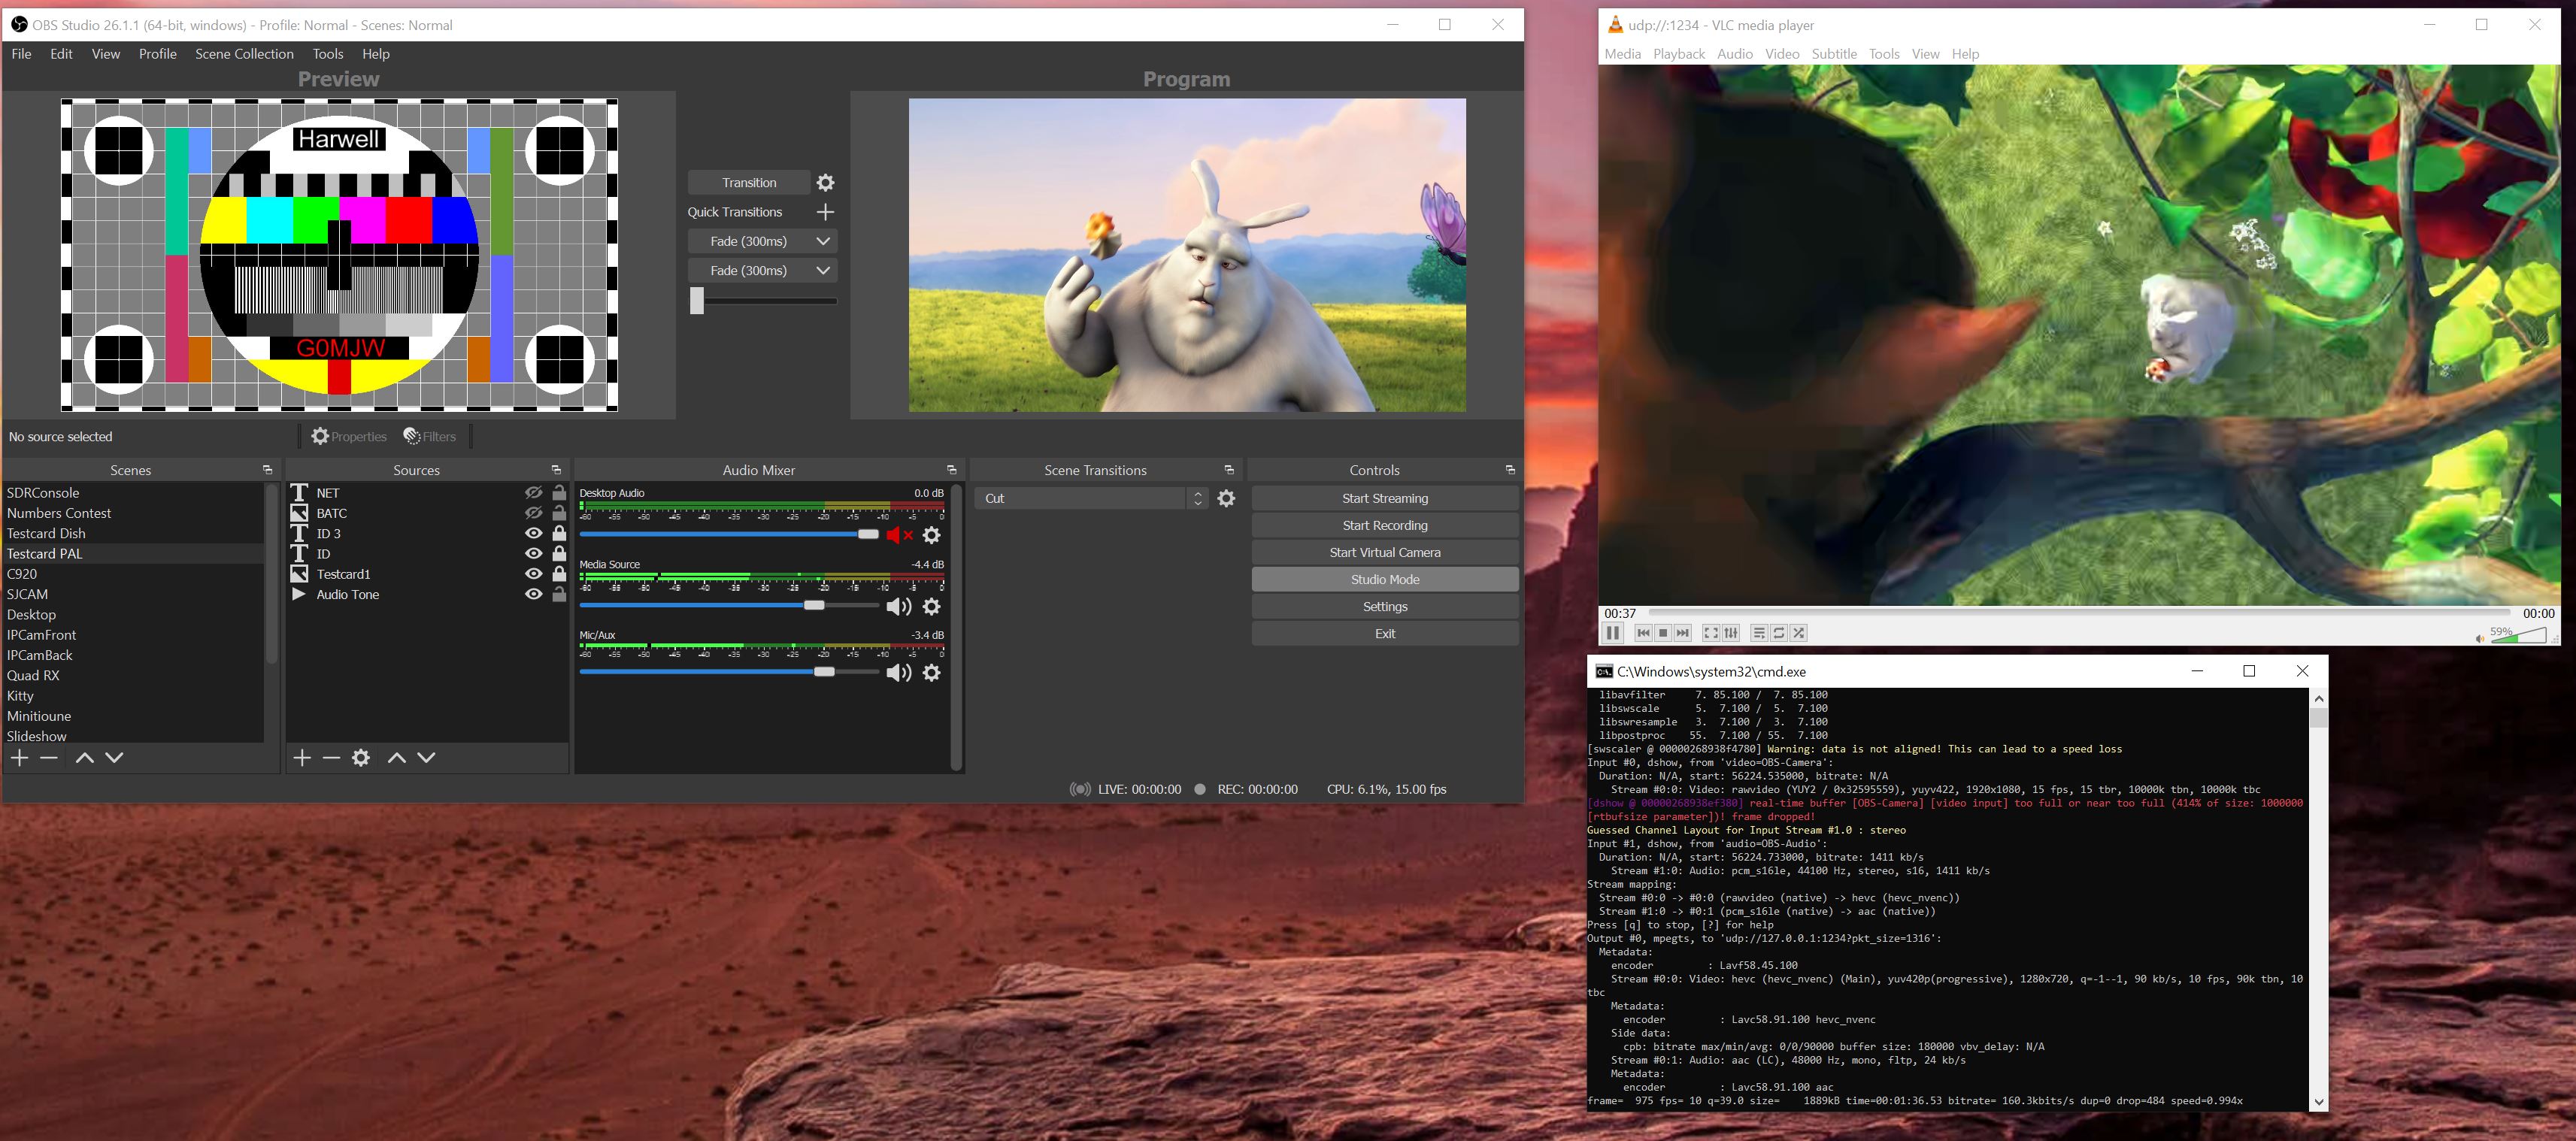Hide the Audio Tone source
Viewport: 2576px width, 1141px height.
[534, 595]
